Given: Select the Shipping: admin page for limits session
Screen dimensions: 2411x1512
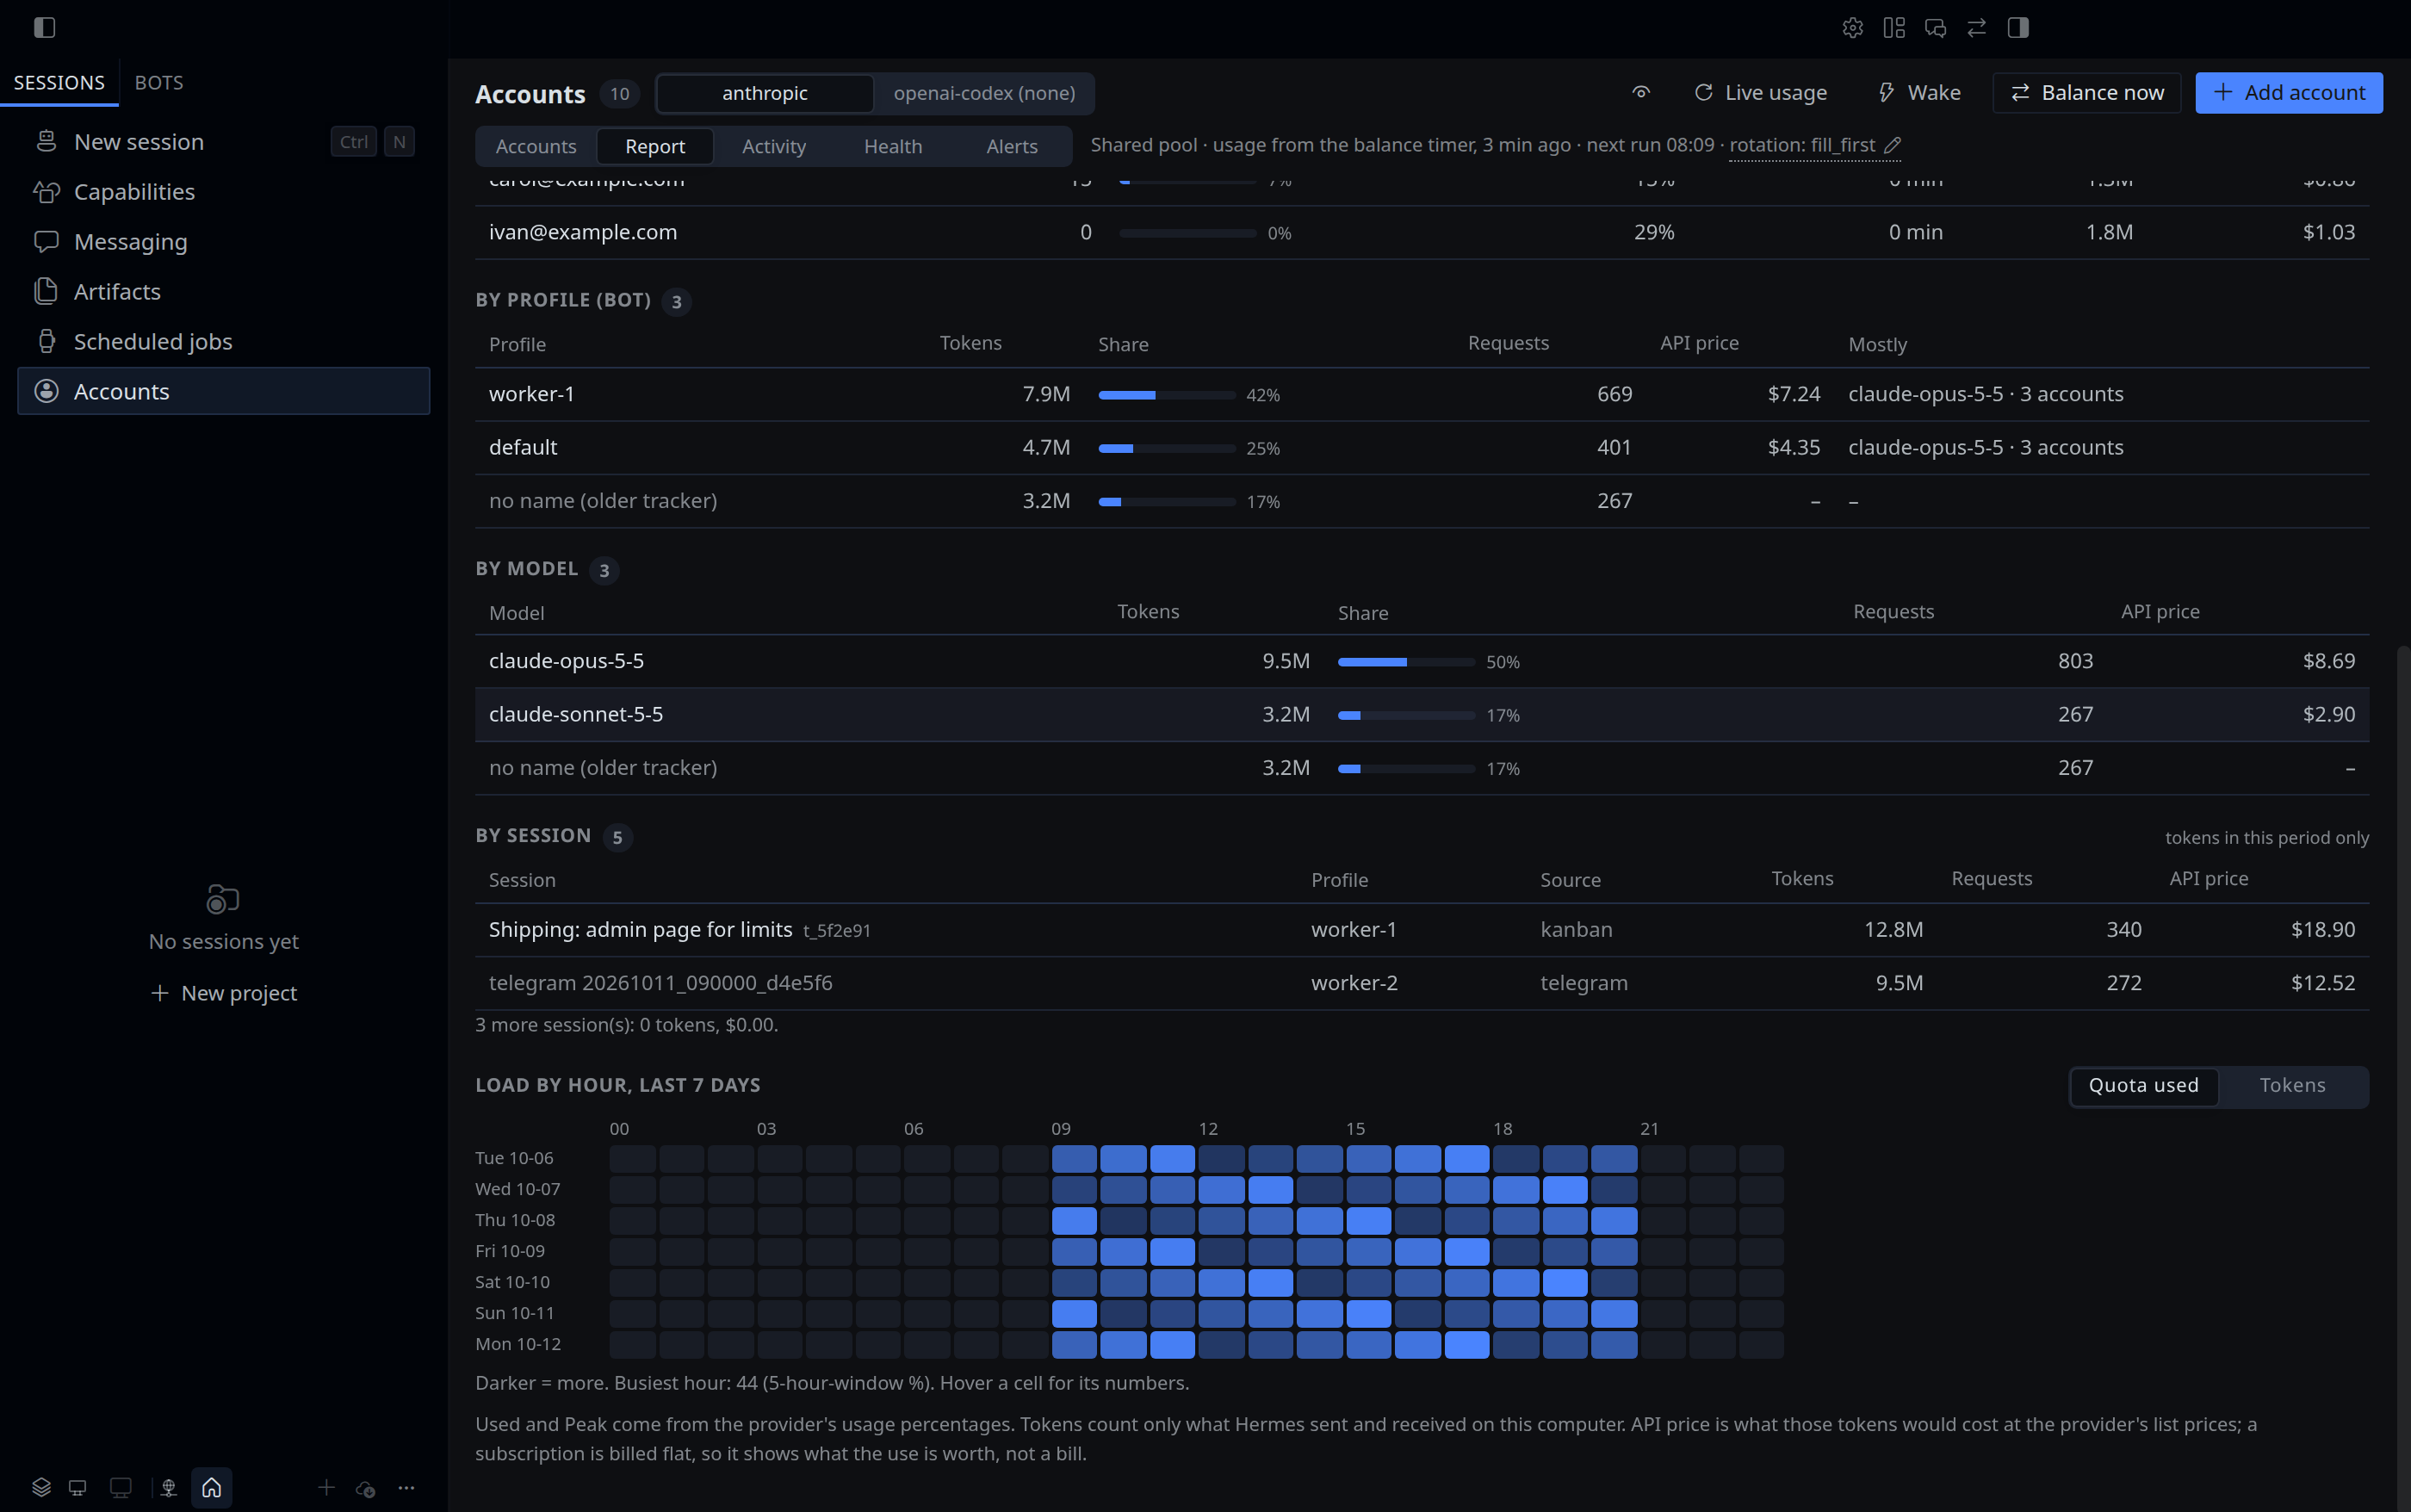Looking at the screenshot, I should pyautogui.click(x=1422, y=930).
